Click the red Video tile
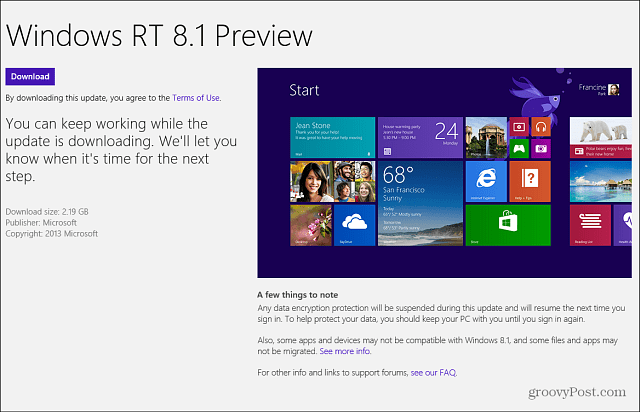 (x=519, y=127)
